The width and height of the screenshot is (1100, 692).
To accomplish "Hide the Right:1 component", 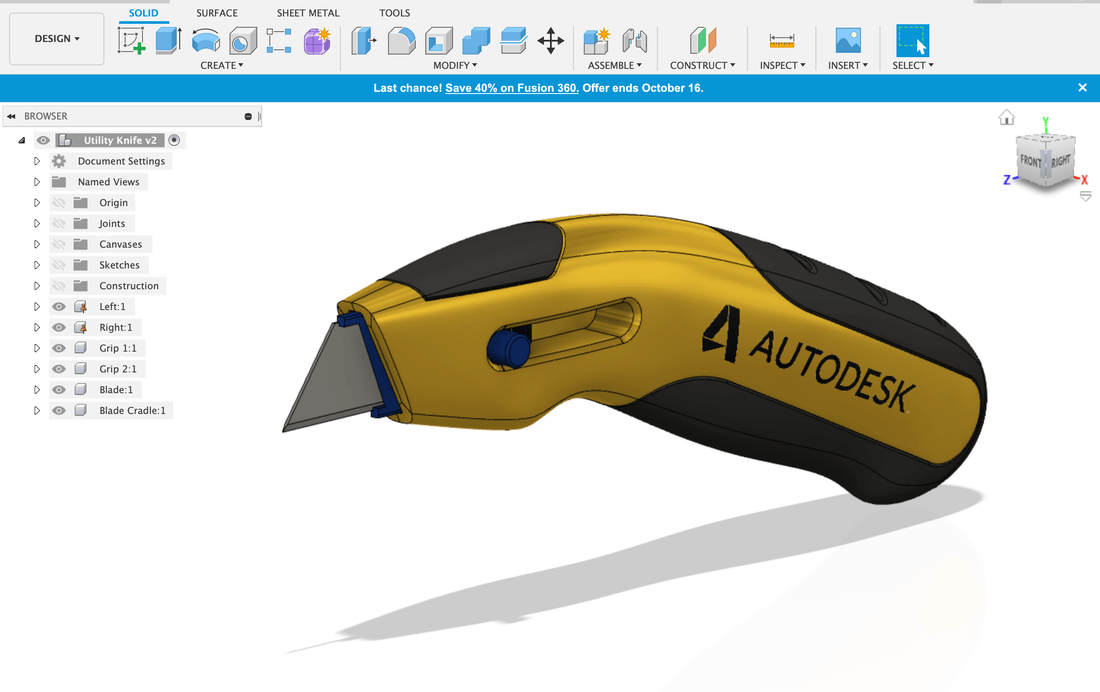I will coord(59,327).
